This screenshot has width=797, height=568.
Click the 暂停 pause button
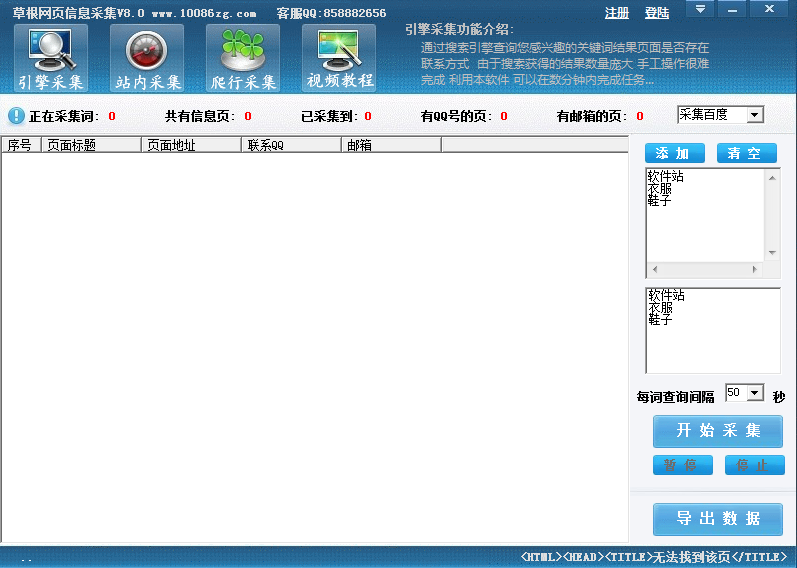coord(682,465)
